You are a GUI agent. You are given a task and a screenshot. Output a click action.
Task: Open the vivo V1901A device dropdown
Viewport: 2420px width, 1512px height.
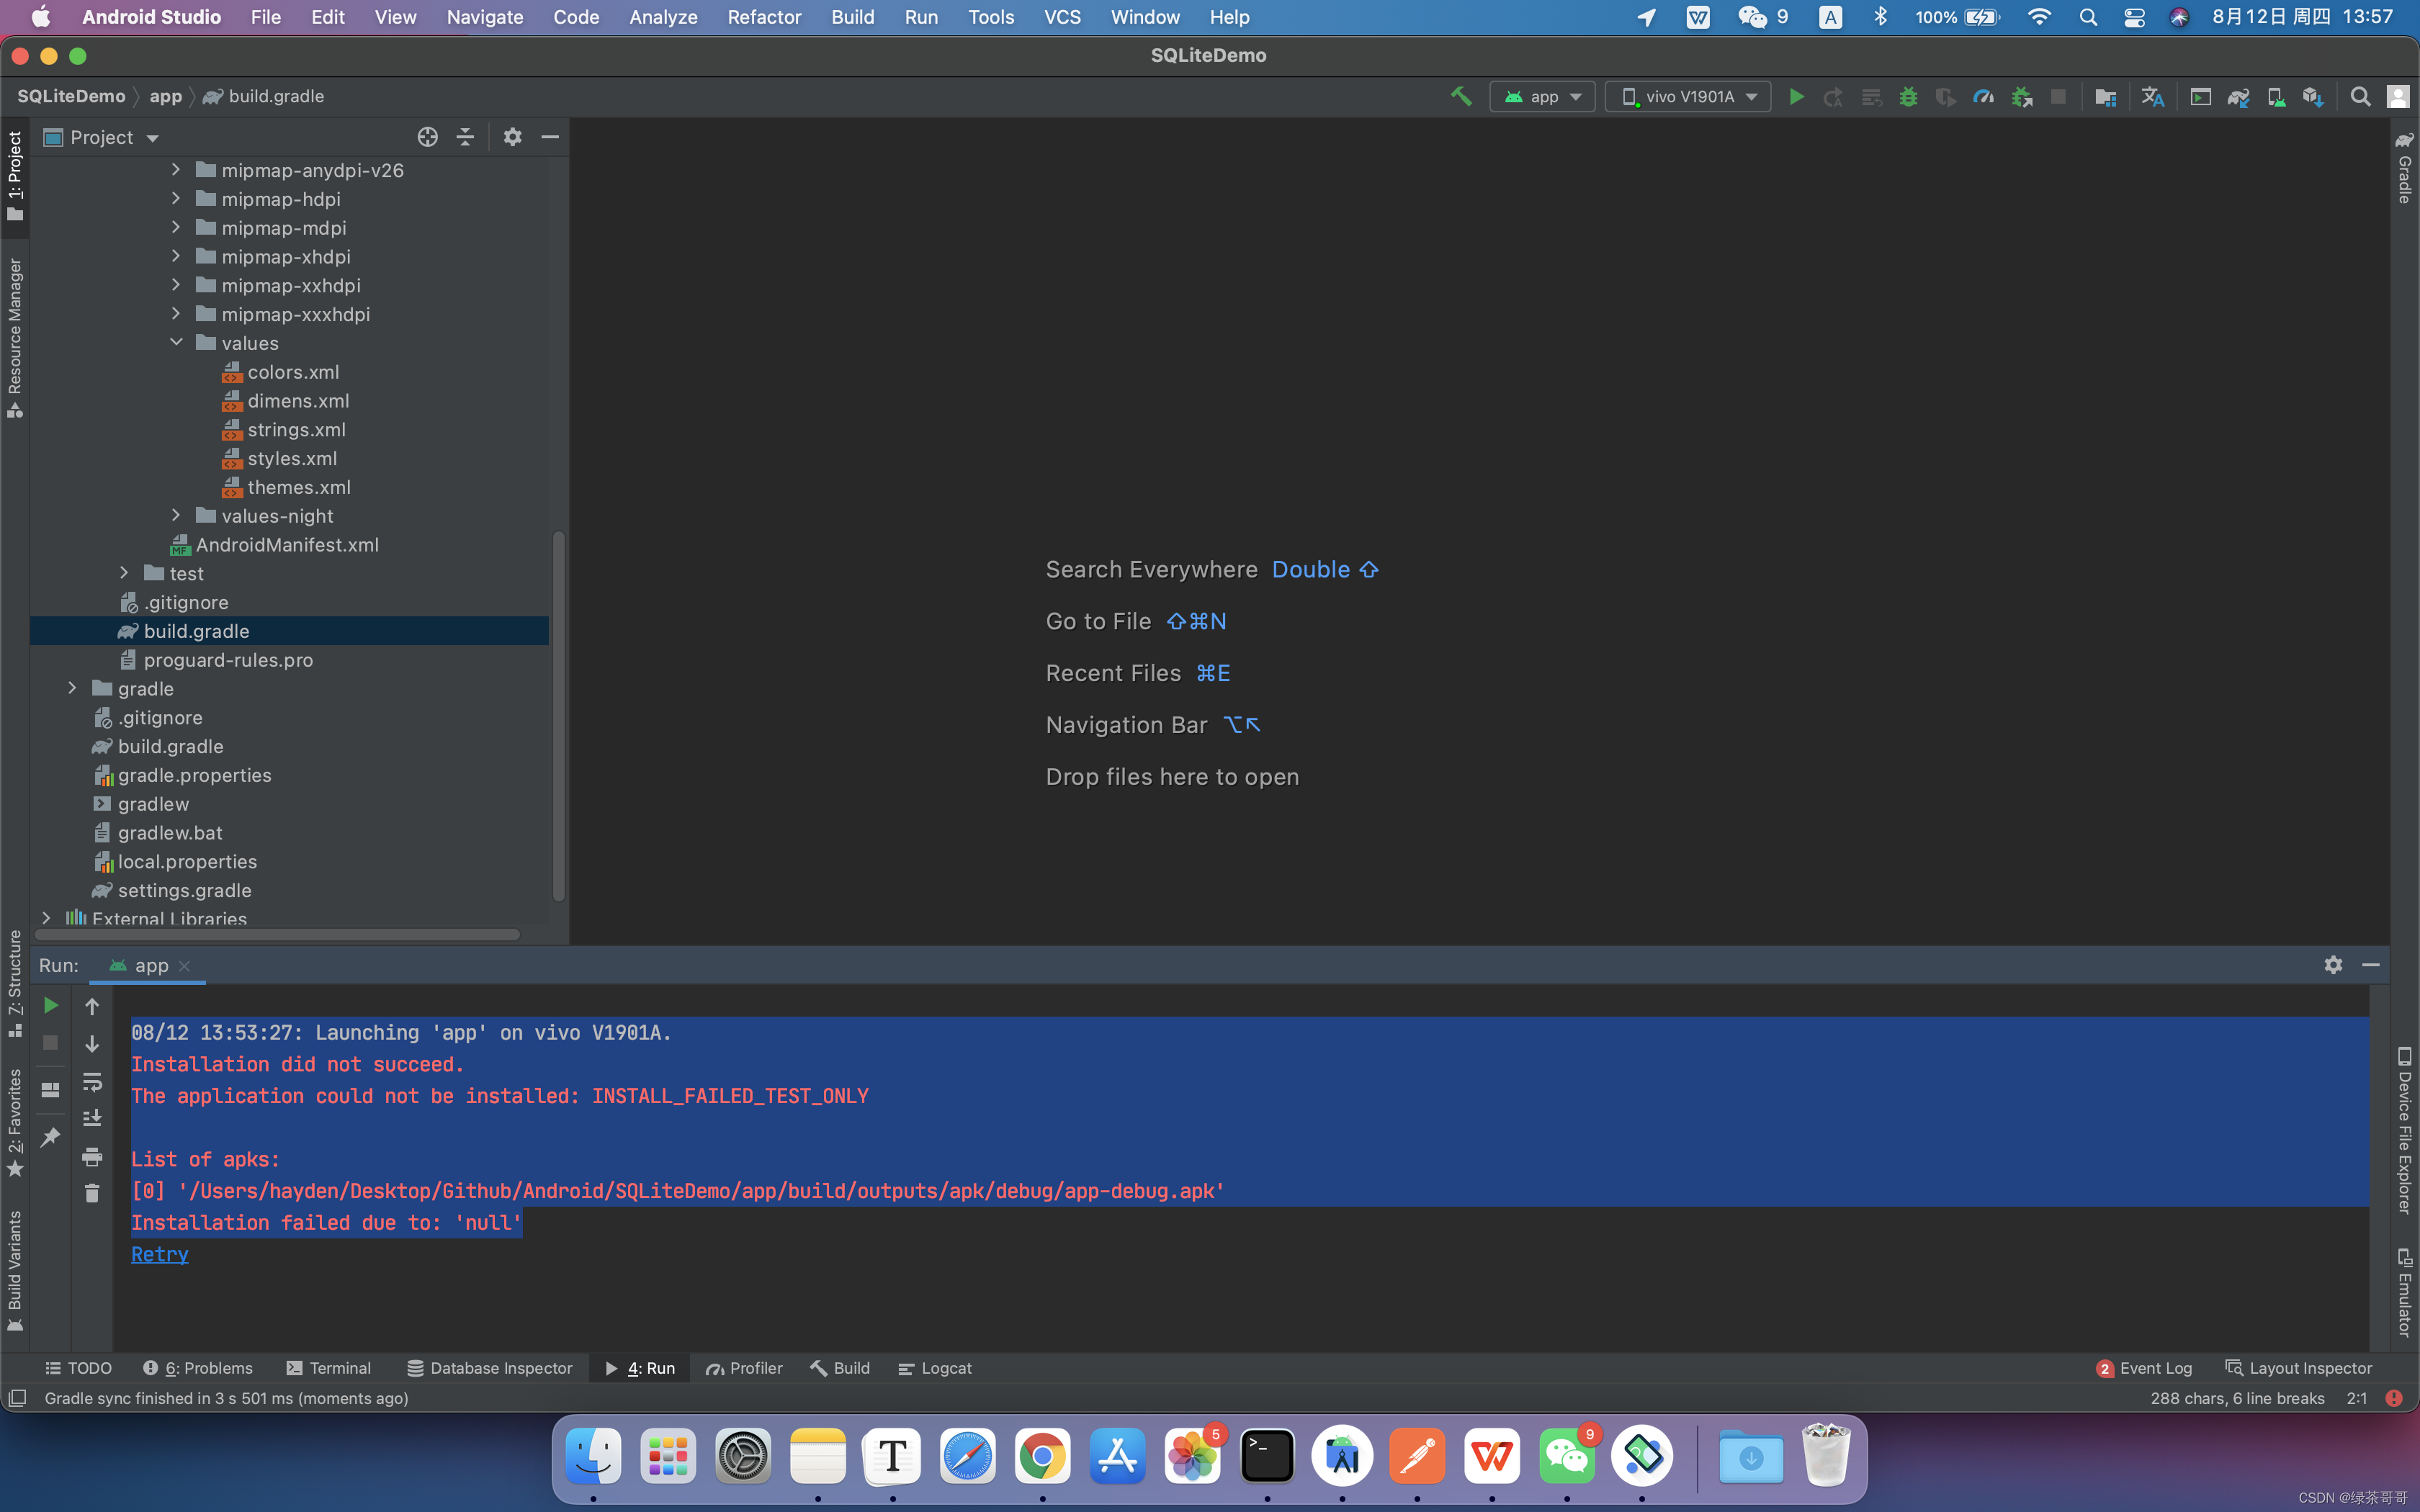(1688, 96)
